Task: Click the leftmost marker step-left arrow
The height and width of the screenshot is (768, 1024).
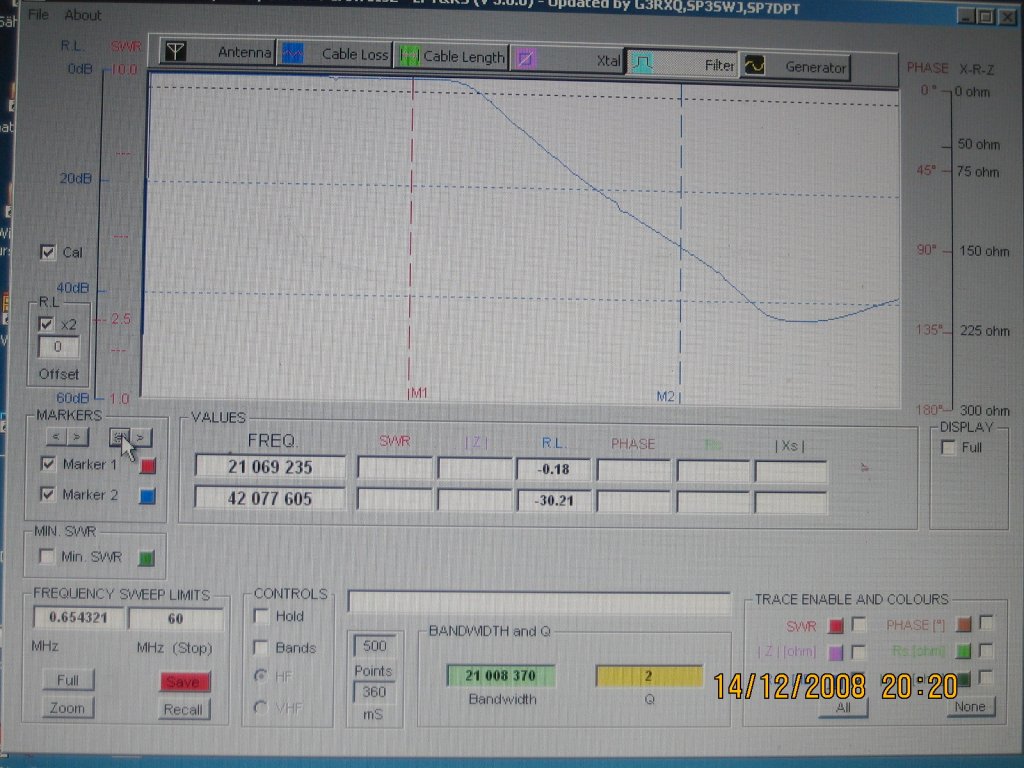Action: (x=55, y=436)
